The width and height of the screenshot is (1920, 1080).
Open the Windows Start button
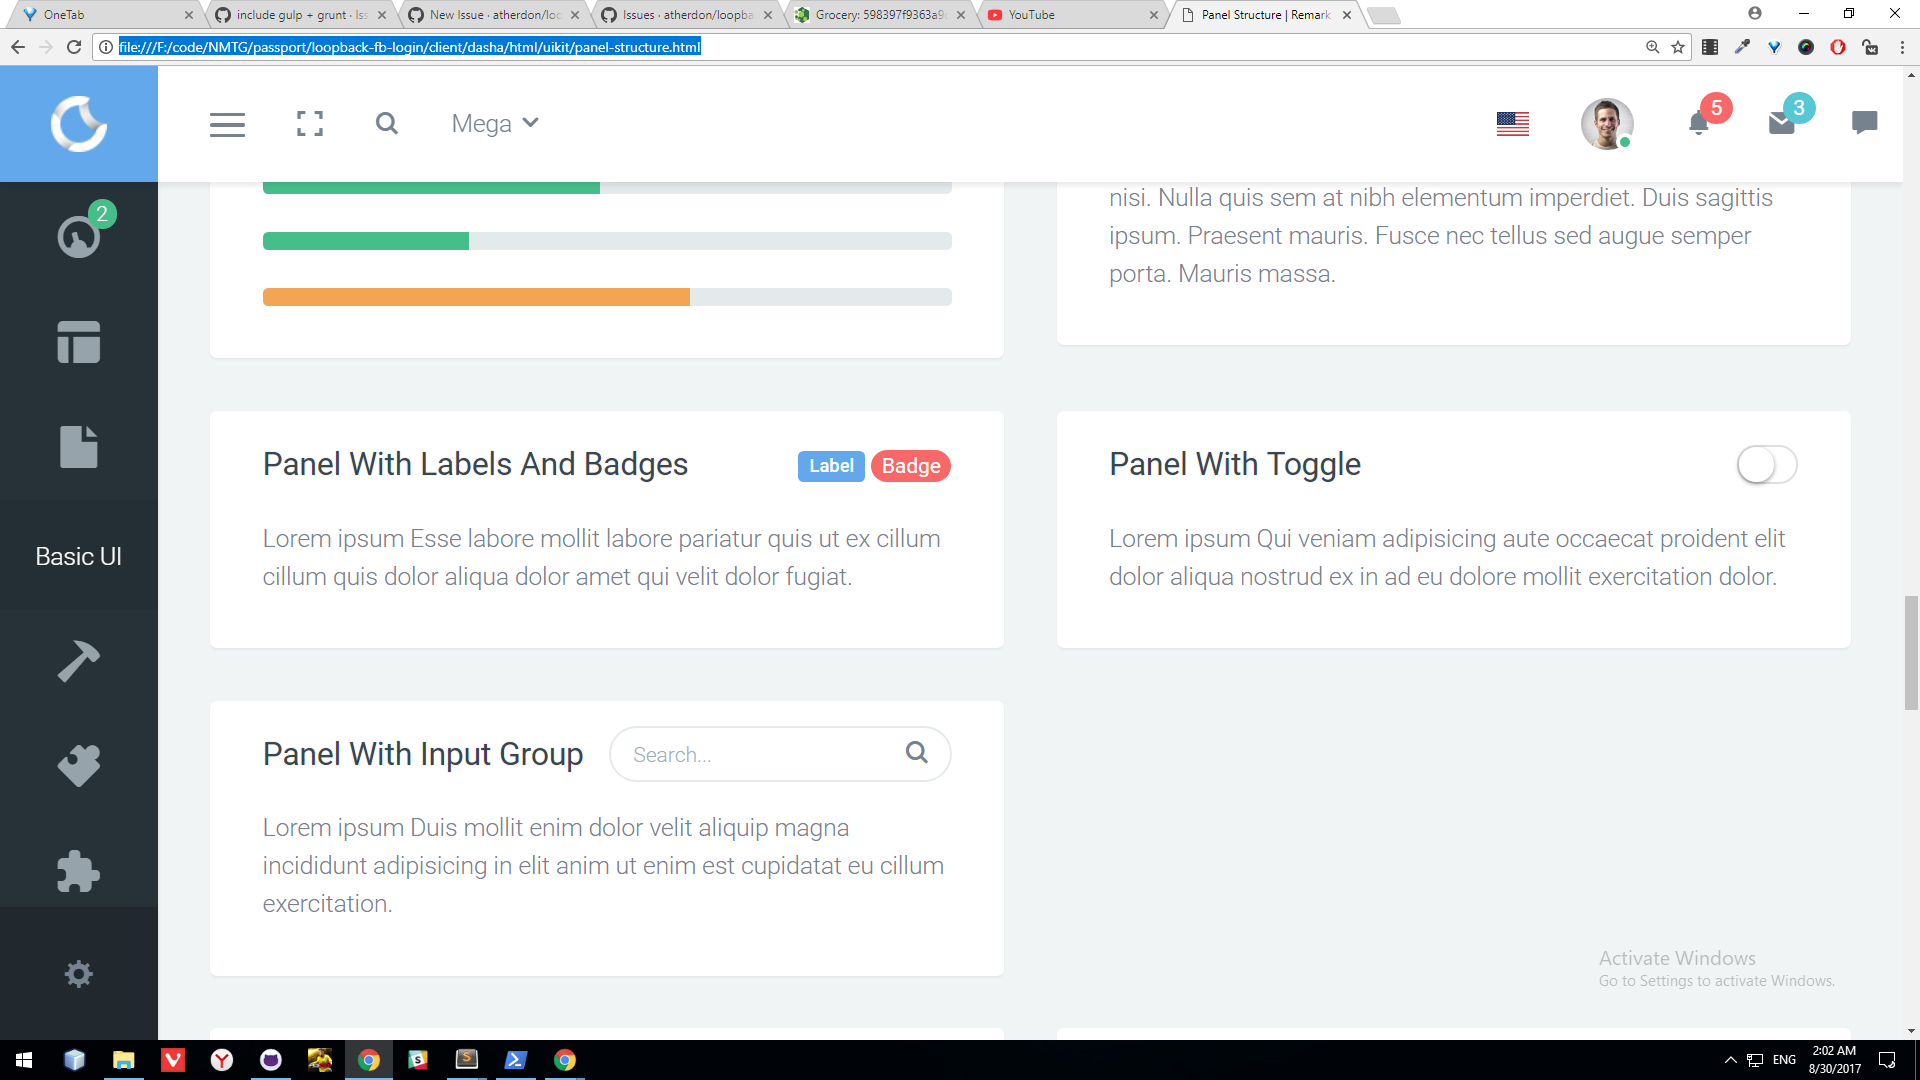24,1060
